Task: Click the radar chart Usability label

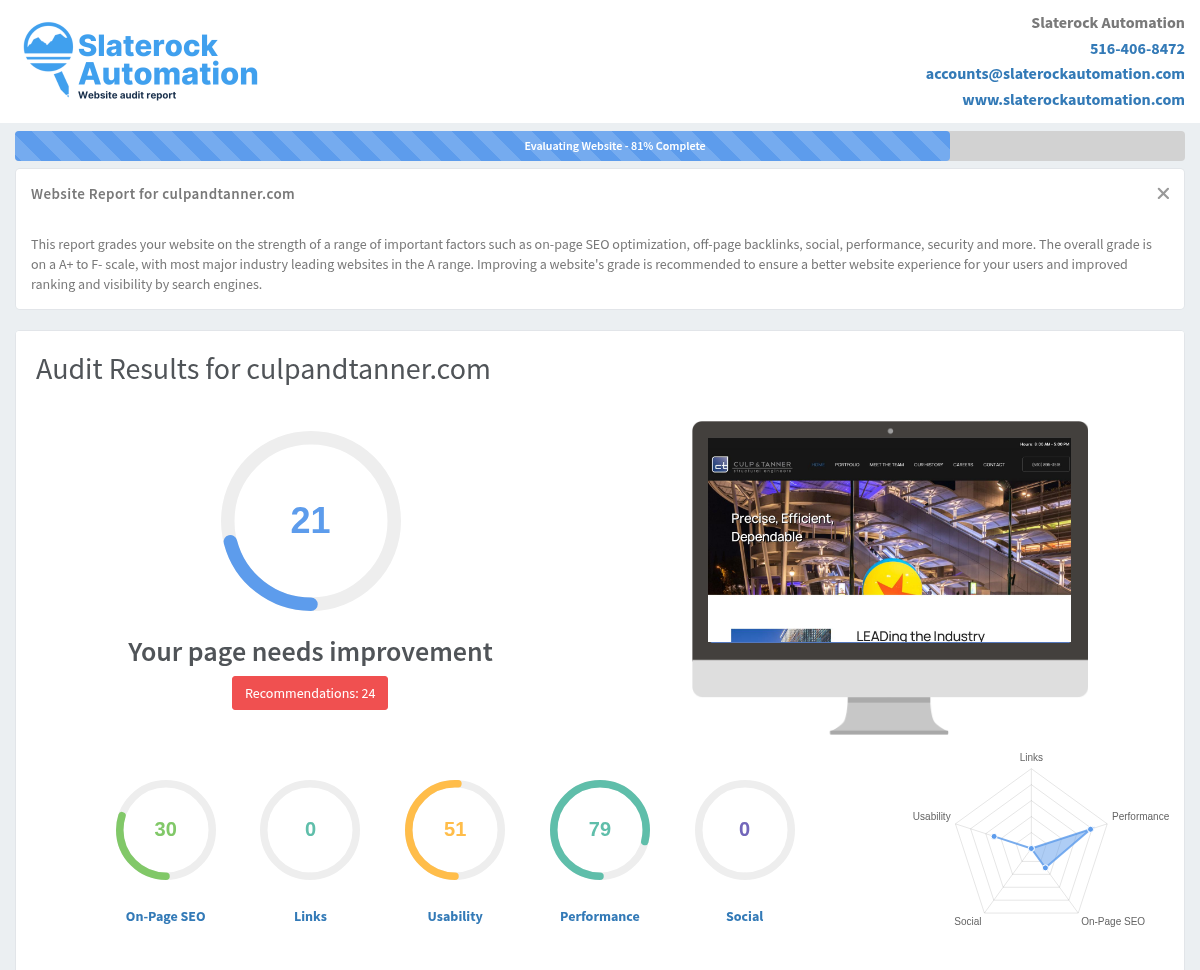Action: [x=931, y=817]
